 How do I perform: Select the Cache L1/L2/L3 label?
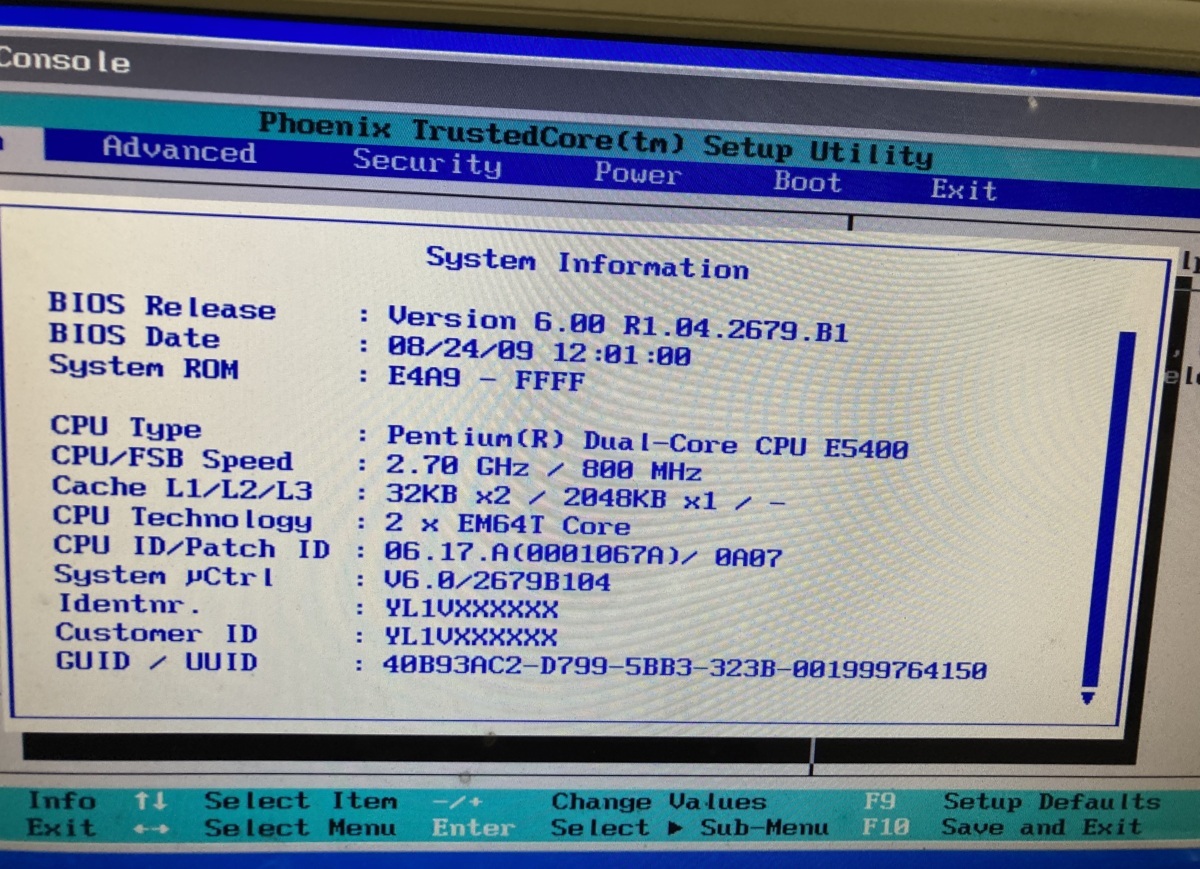coord(182,489)
